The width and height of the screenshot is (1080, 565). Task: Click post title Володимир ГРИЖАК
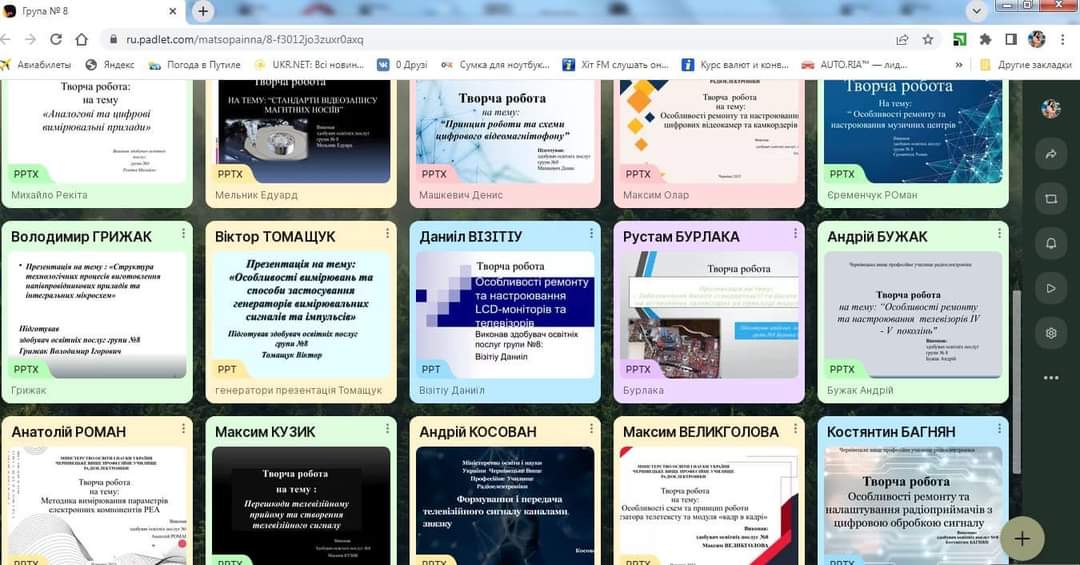click(x=81, y=236)
